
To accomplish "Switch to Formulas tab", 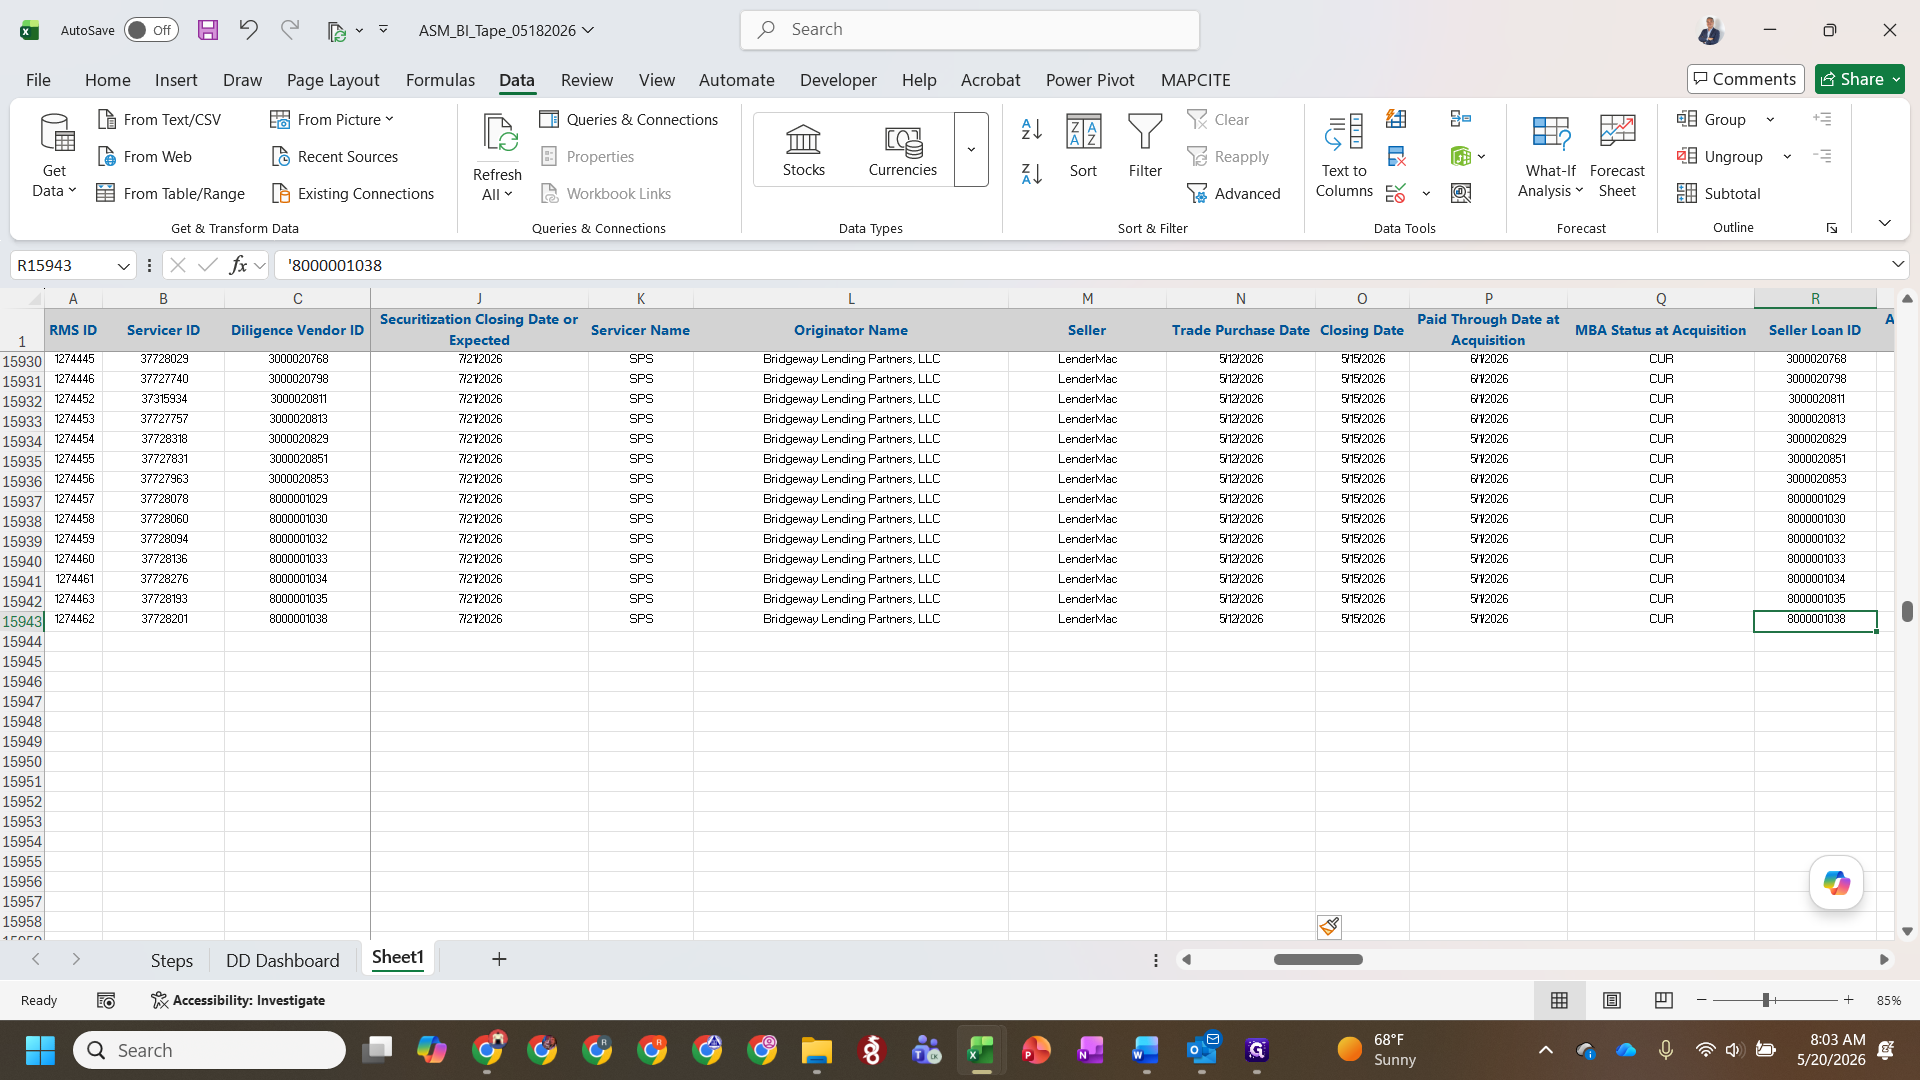I will (440, 80).
